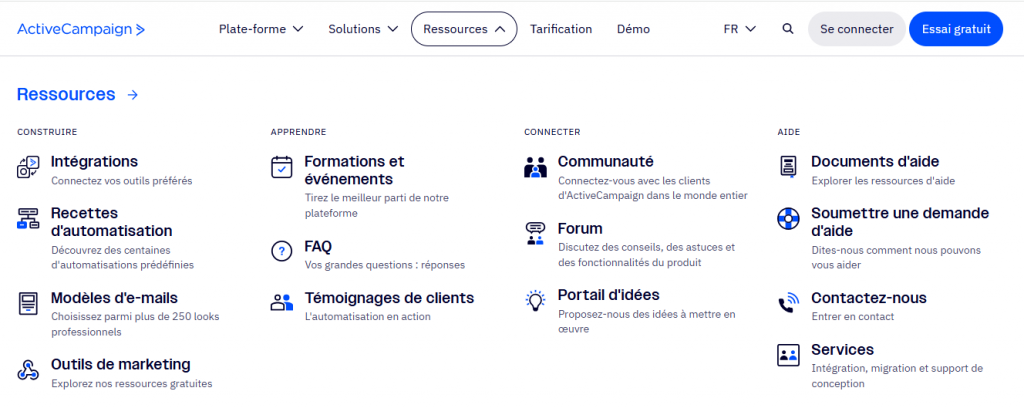Viewport: 1024px width, 408px height.
Task: Click 'Connectez vos outils préférés' text
Action: pos(122,181)
